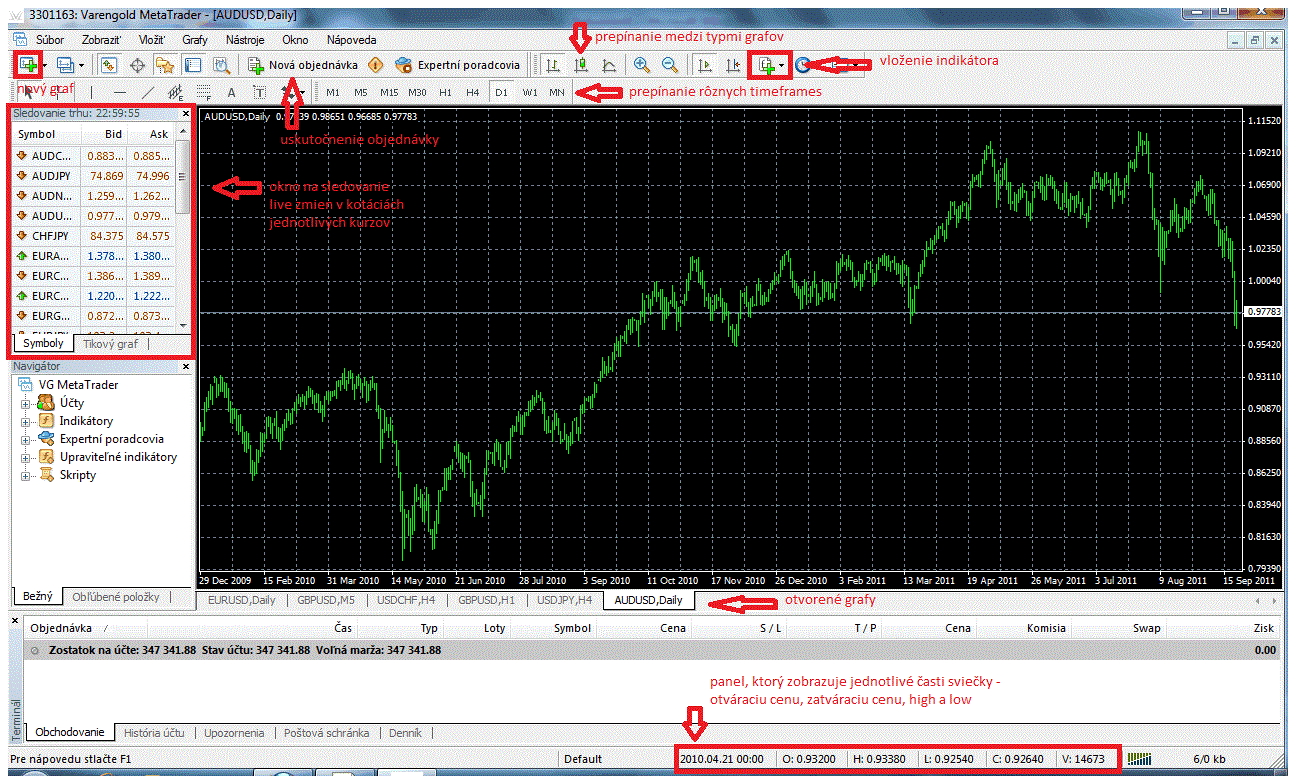Select the M15 timeframe
This screenshot has width=1292, height=776.
389,92
